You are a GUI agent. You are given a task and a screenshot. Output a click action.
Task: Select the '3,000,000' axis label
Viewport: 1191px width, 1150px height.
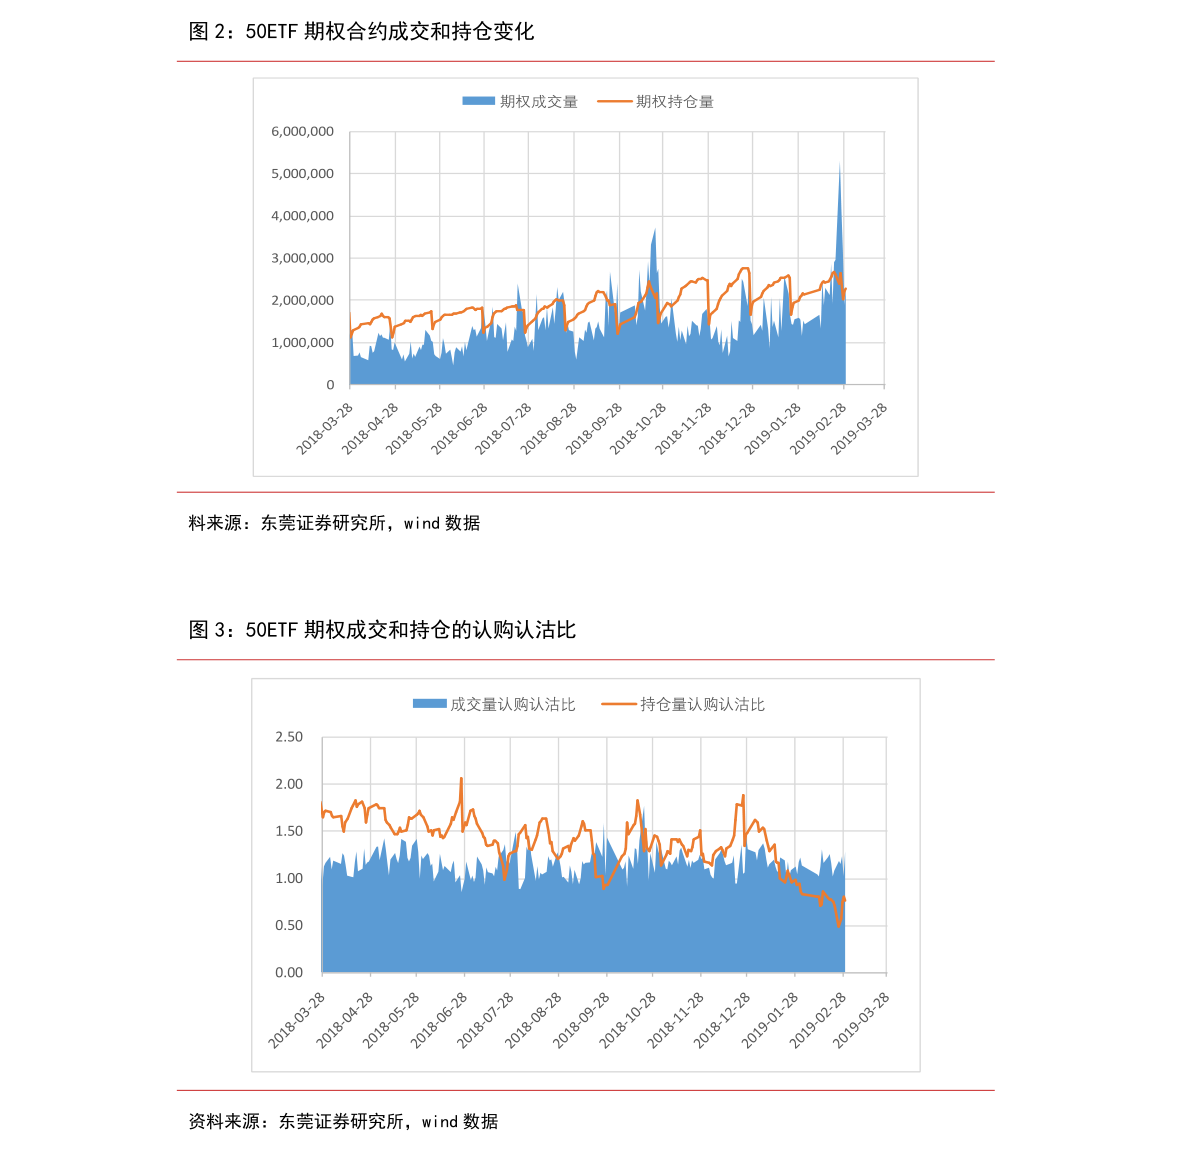click(x=302, y=258)
